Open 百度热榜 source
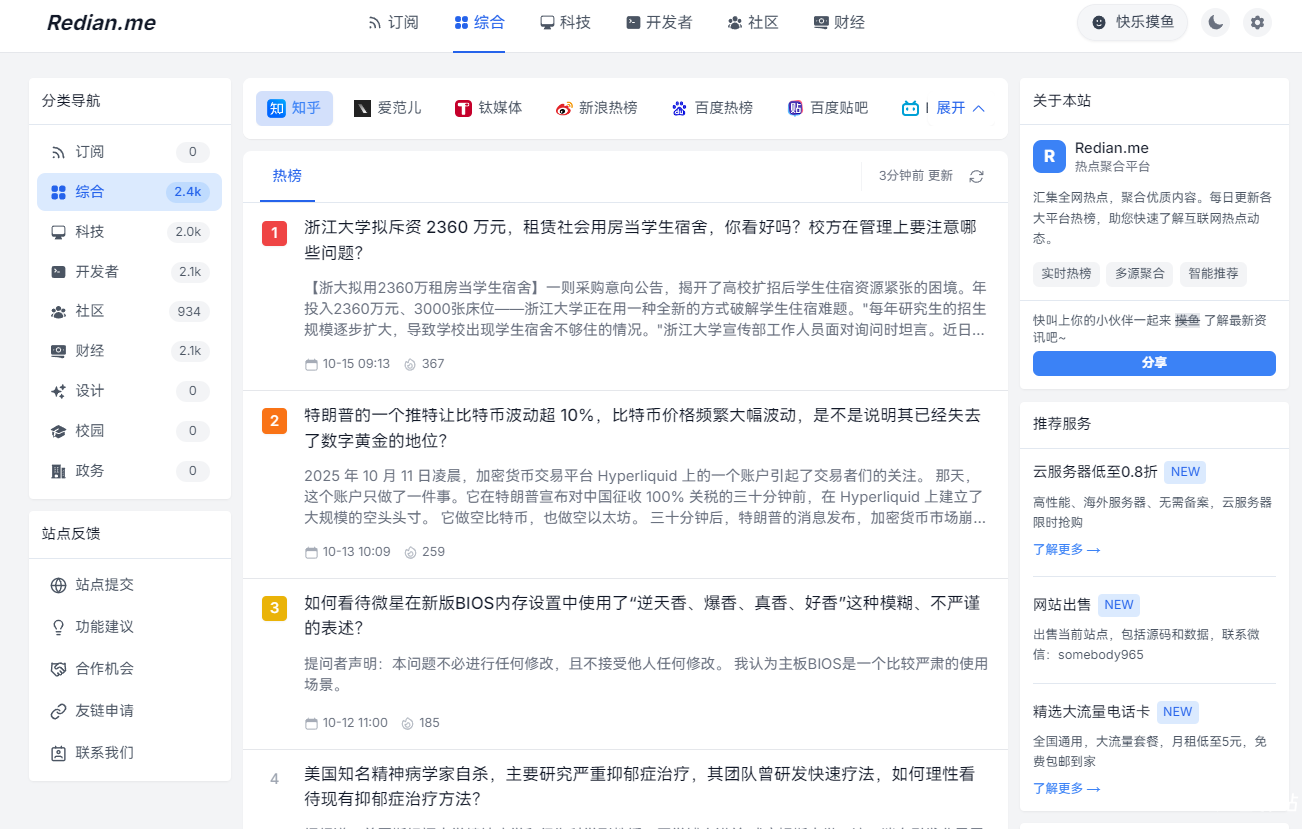This screenshot has height=829, width=1302. 712,108
